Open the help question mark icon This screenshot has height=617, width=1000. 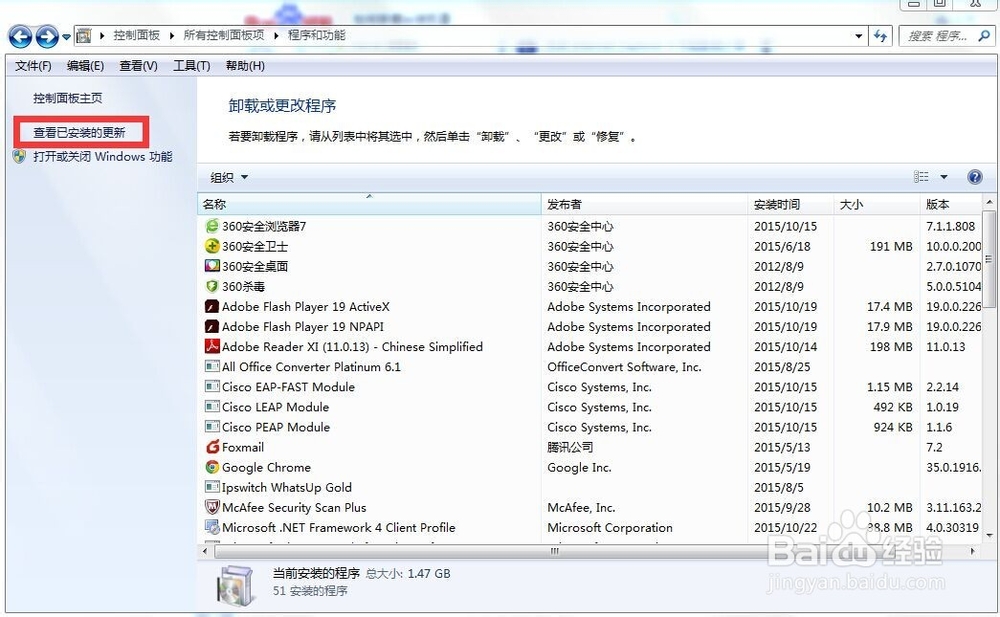[975, 177]
